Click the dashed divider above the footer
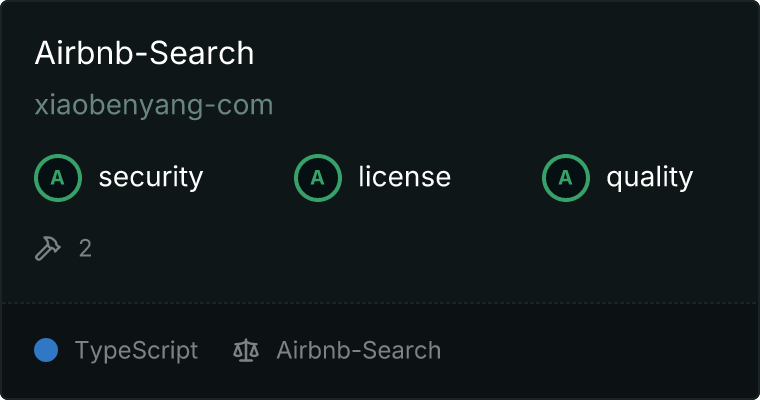 [x=380, y=302]
